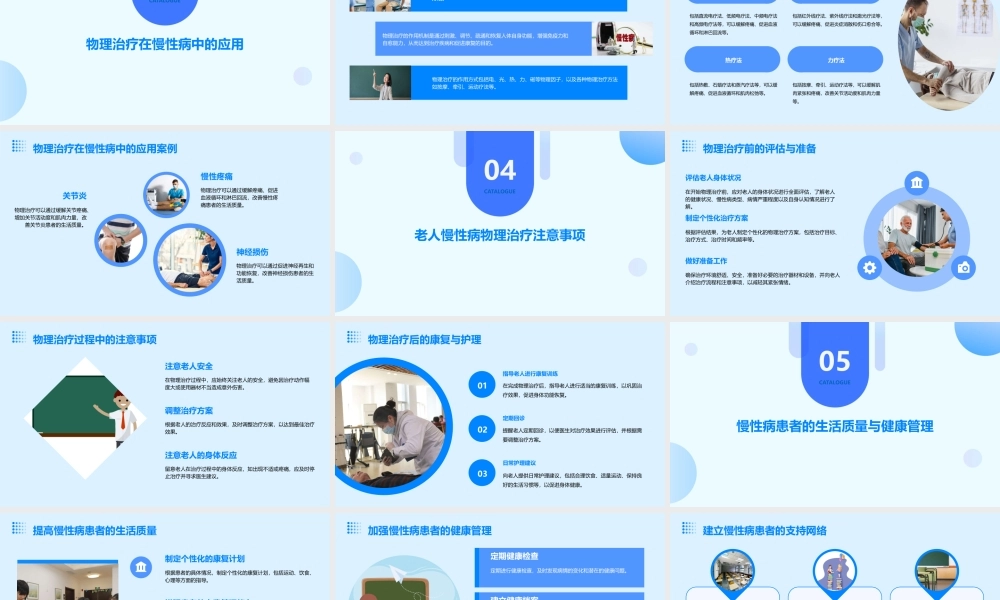This screenshot has width=1000, height=600.
Task: Click circular photo beside 慢性疼痛 heading
Action: 166,194
